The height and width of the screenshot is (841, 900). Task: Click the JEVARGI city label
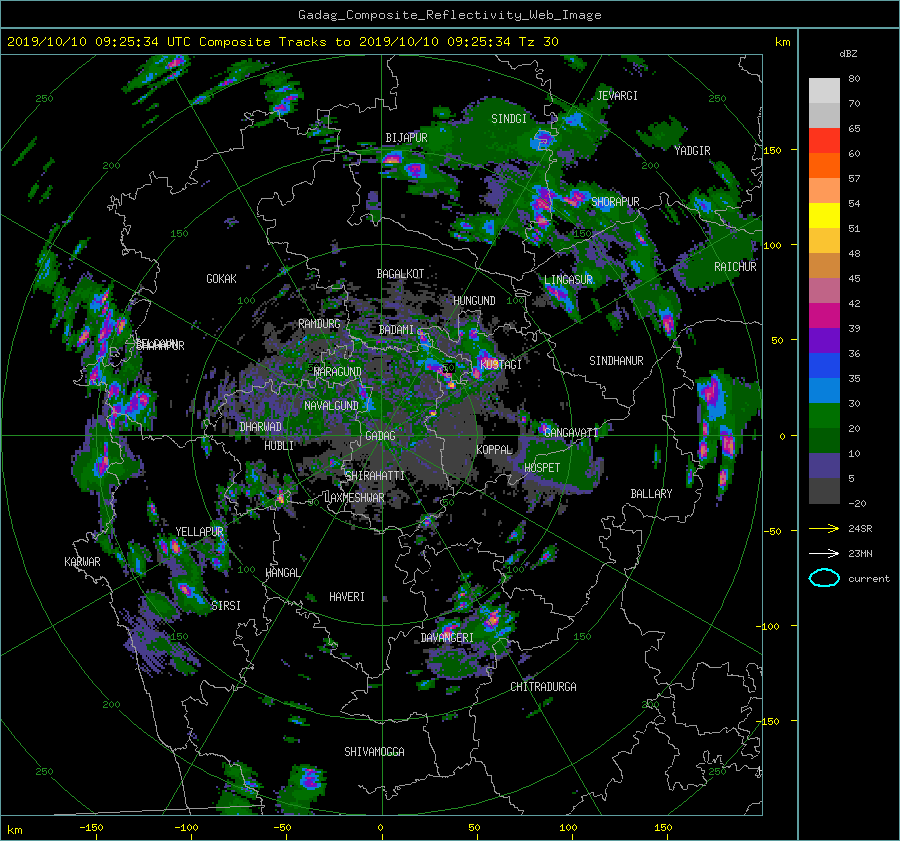pyautogui.click(x=617, y=96)
